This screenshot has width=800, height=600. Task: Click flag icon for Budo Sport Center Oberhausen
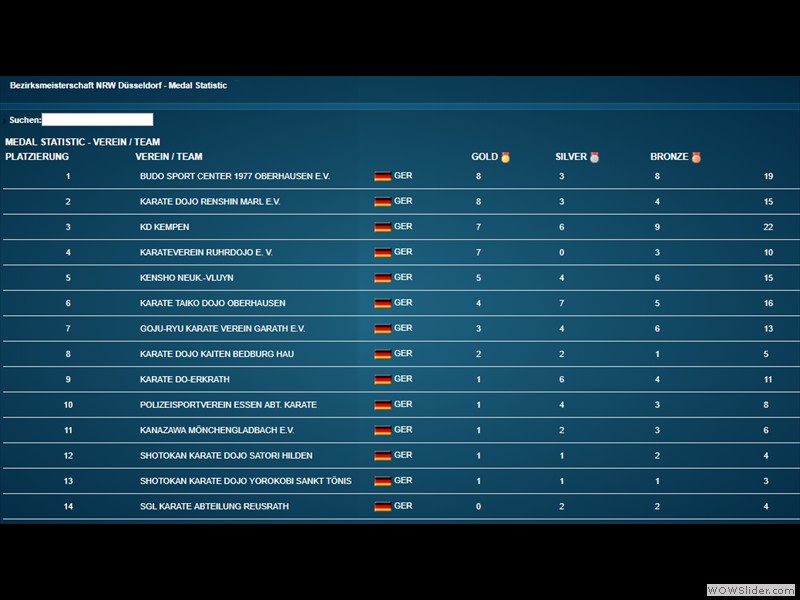click(x=382, y=176)
